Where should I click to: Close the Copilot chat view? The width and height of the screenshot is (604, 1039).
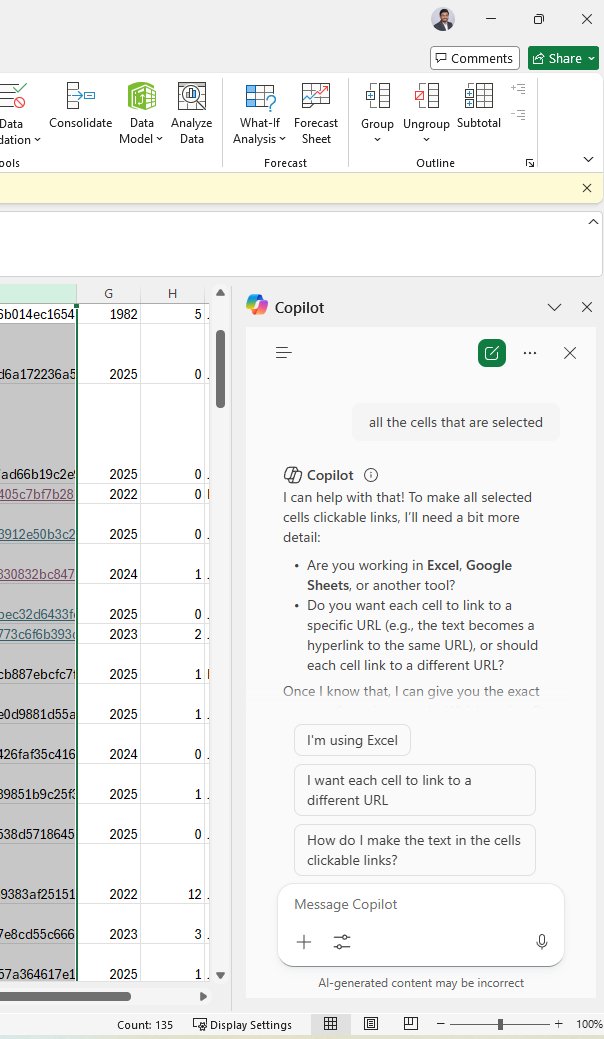[x=570, y=353]
